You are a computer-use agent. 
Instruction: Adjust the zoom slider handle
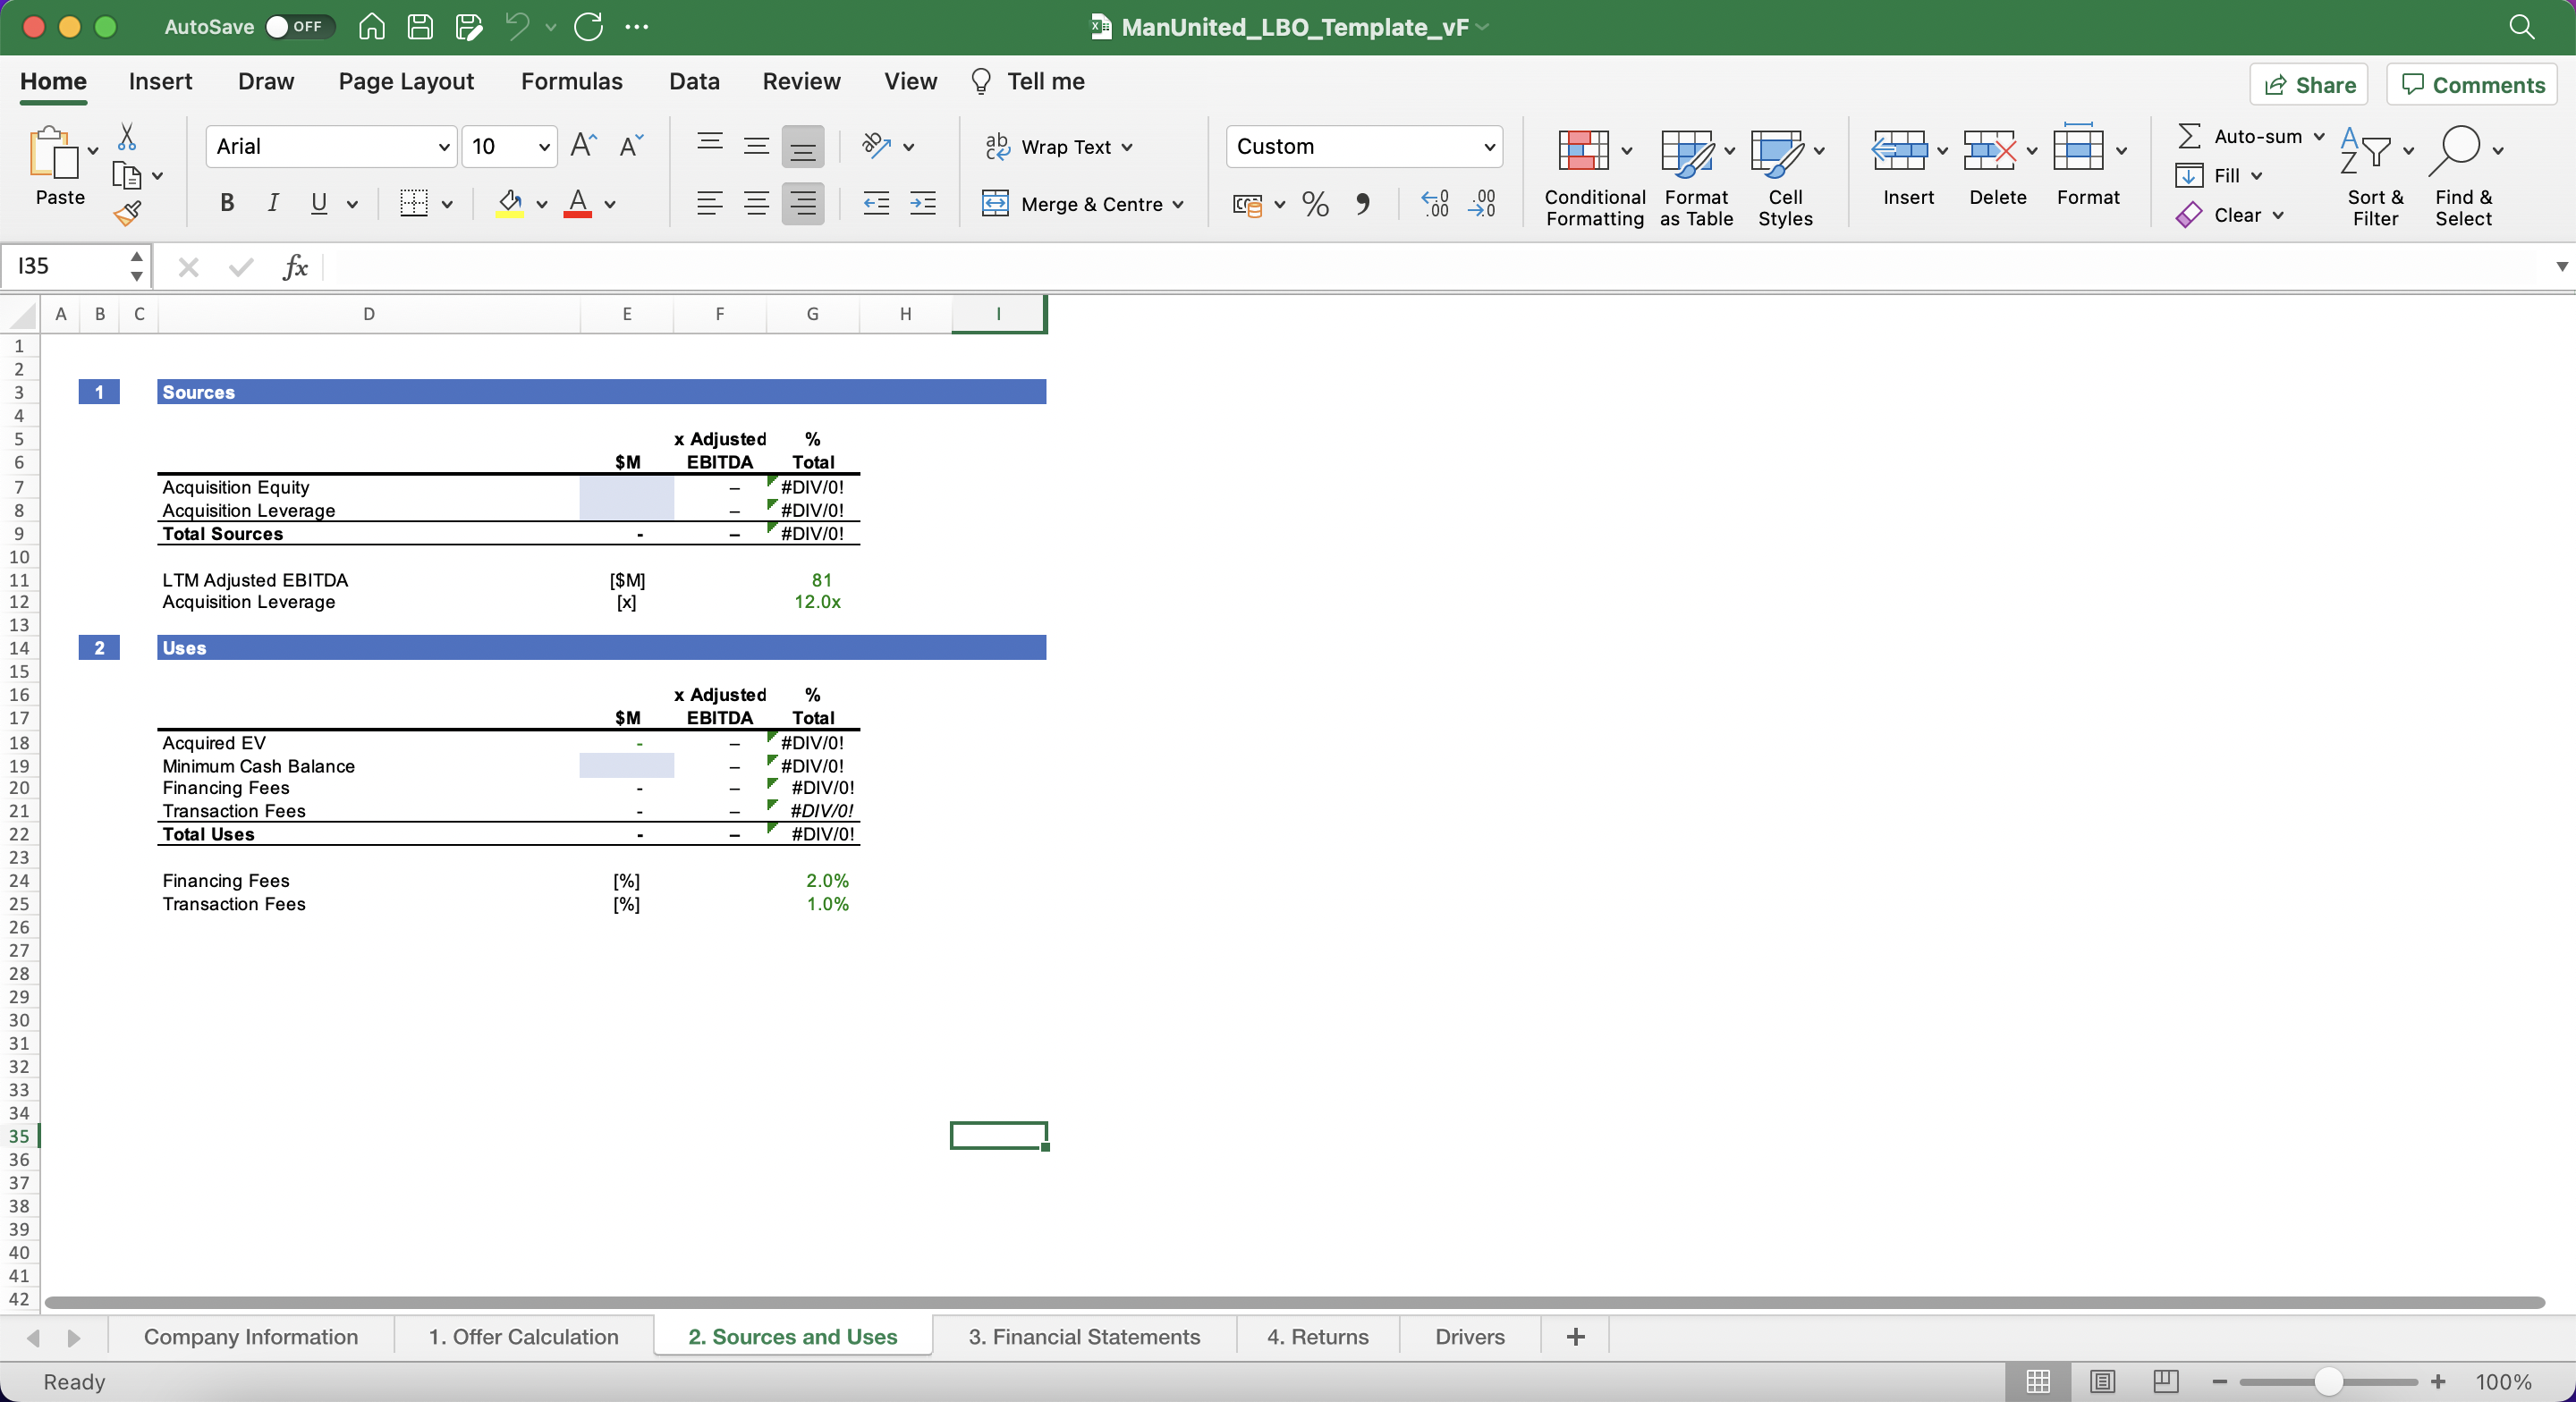(2328, 1382)
